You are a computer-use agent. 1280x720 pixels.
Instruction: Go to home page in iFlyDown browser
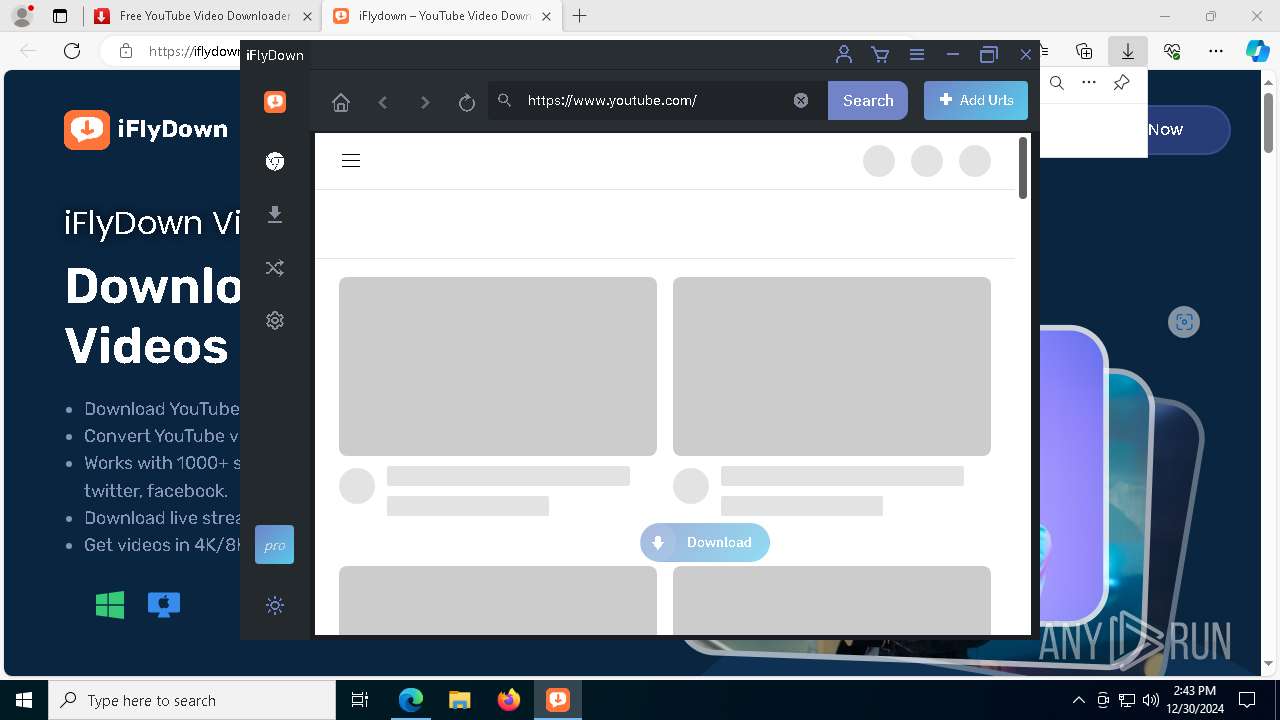coord(341,102)
